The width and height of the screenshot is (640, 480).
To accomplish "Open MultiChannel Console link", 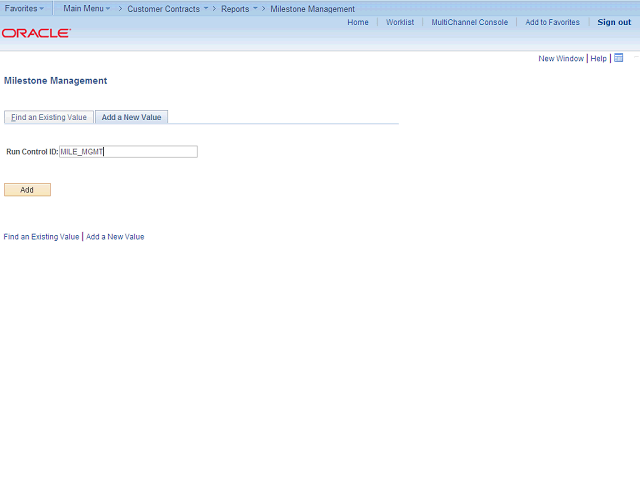I will click(x=469, y=22).
